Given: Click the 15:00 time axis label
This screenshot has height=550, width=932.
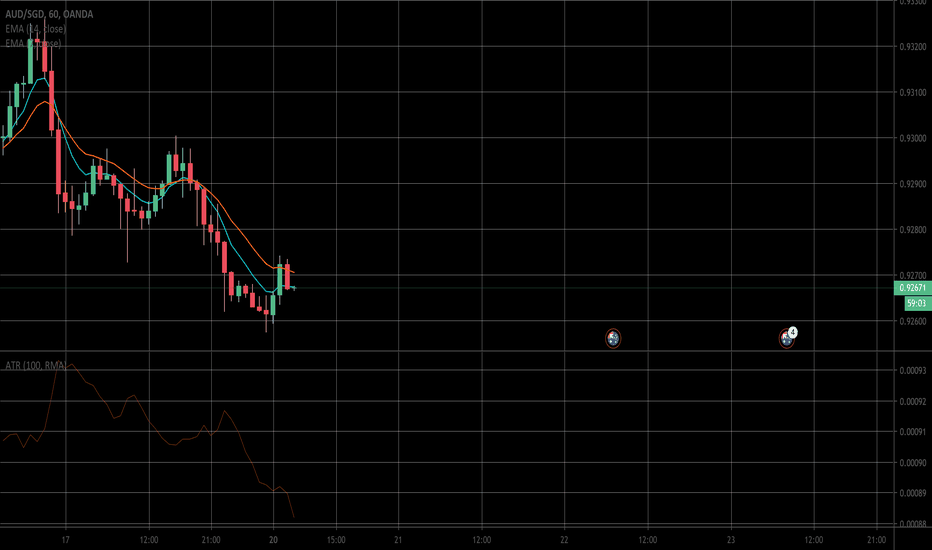Looking at the screenshot, I should tap(336, 540).
